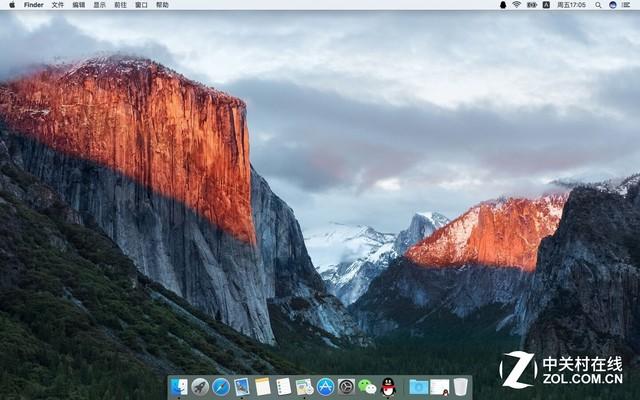The width and height of the screenshot is (640, 400).
Task: Open Finder from the Dock
Action: pos(179,387)
